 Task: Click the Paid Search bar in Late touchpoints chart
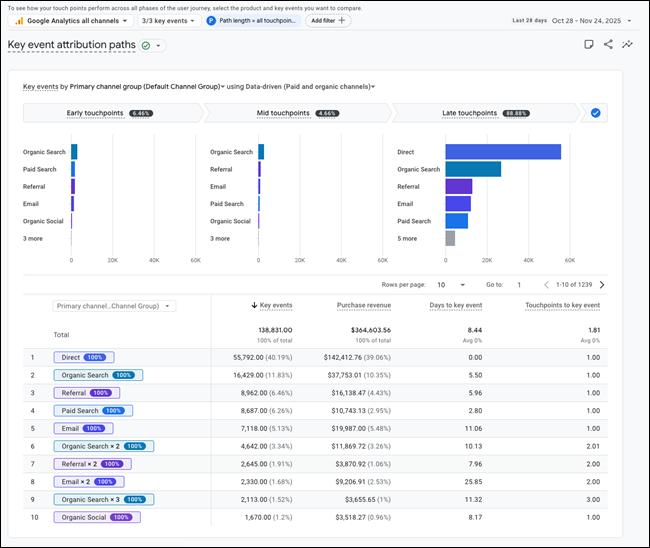(x=457, y=221)
